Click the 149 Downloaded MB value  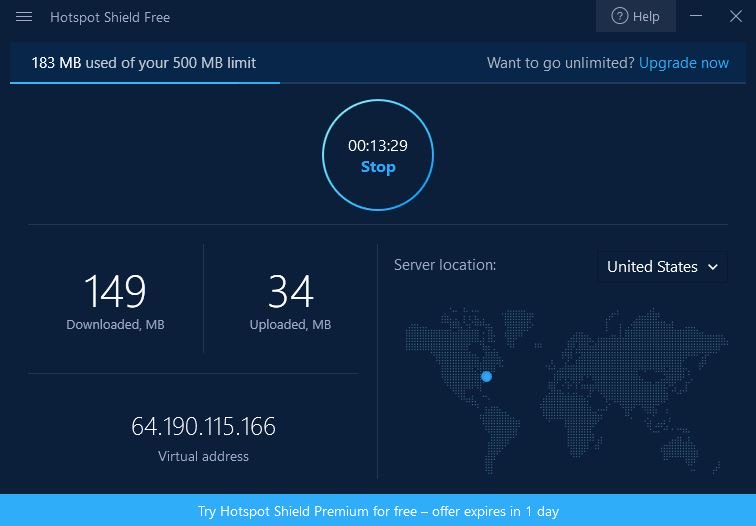pos(115,291)
